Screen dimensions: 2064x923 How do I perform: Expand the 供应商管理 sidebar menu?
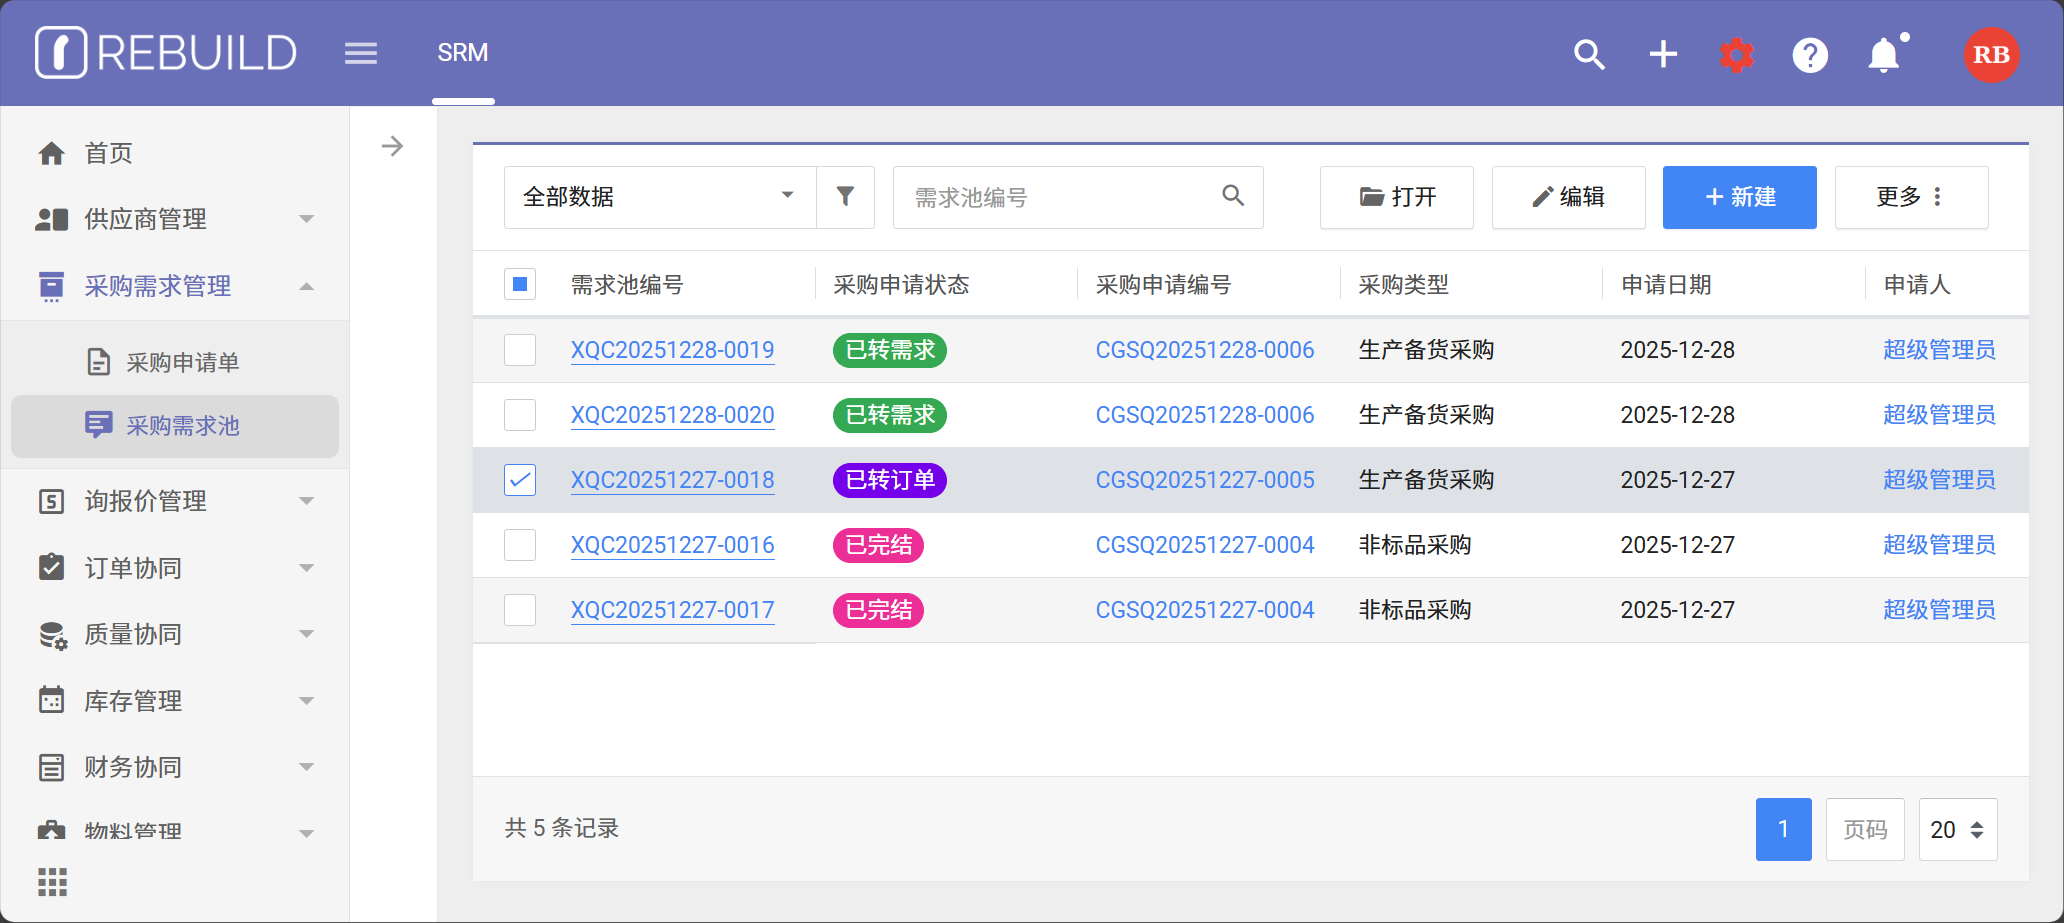click(x=175, y=219)
